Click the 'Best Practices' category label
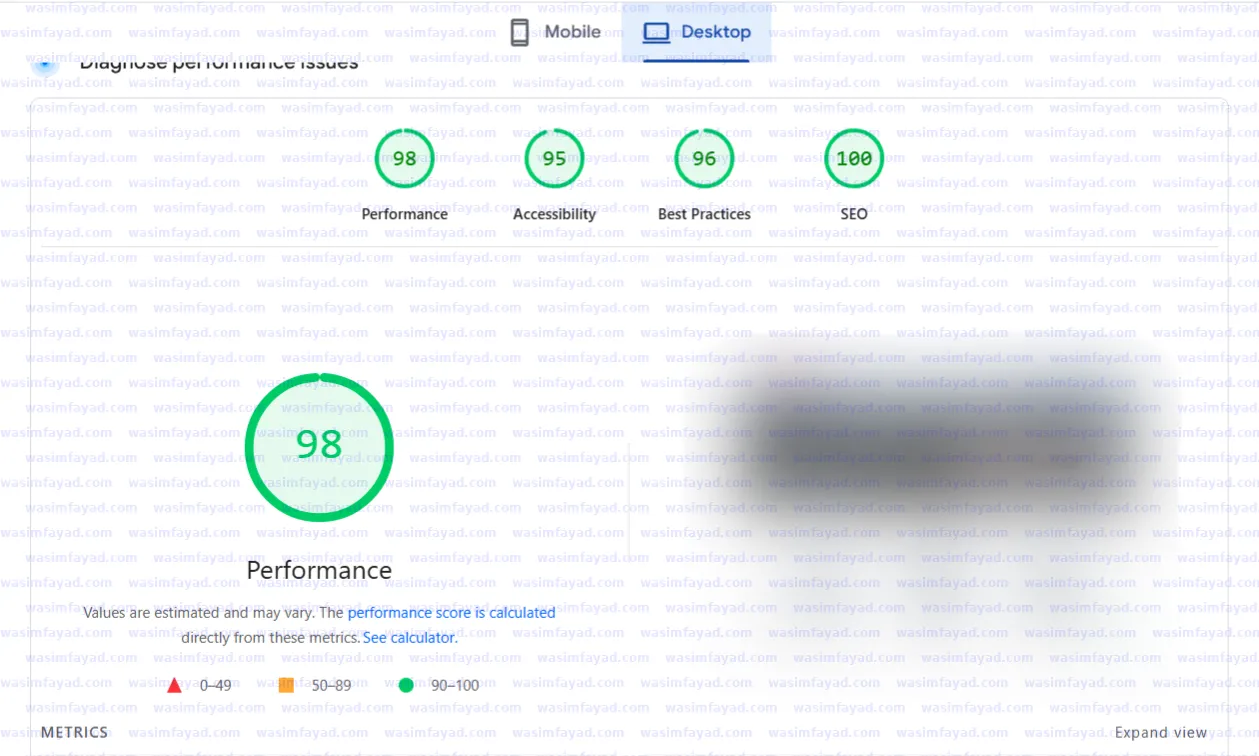Viewport: 1259px width, 756px height. click(704, 214)
